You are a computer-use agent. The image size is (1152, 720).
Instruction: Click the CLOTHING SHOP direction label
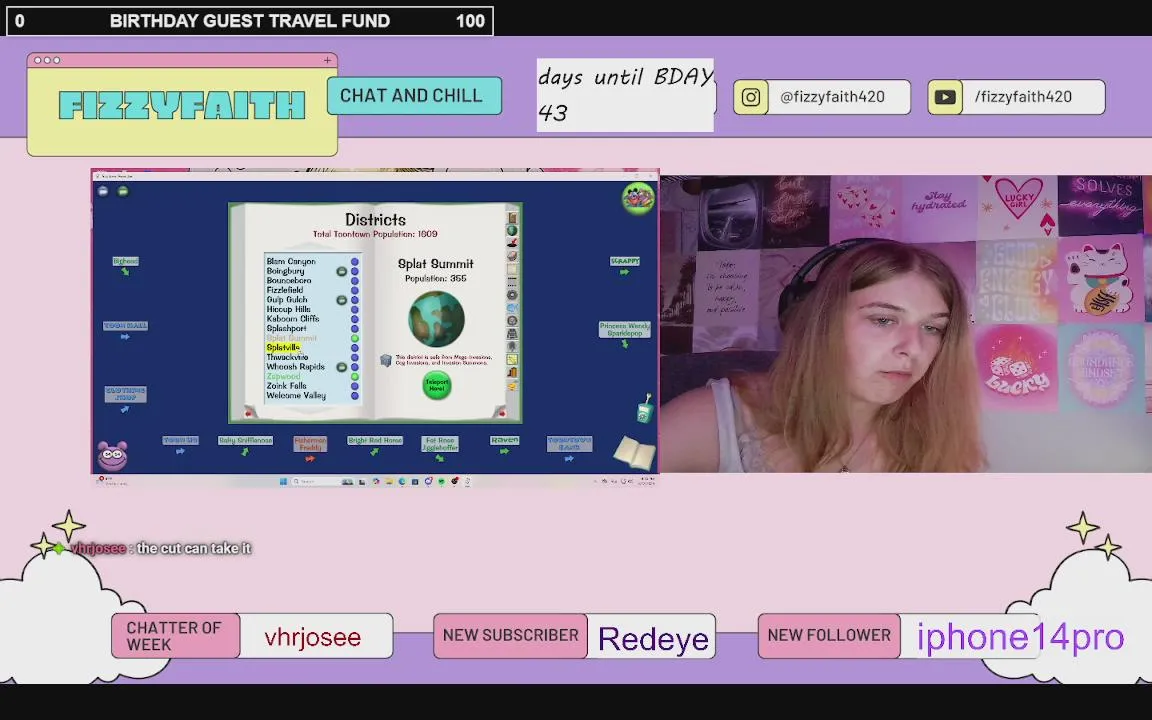(x=126, y=394)
